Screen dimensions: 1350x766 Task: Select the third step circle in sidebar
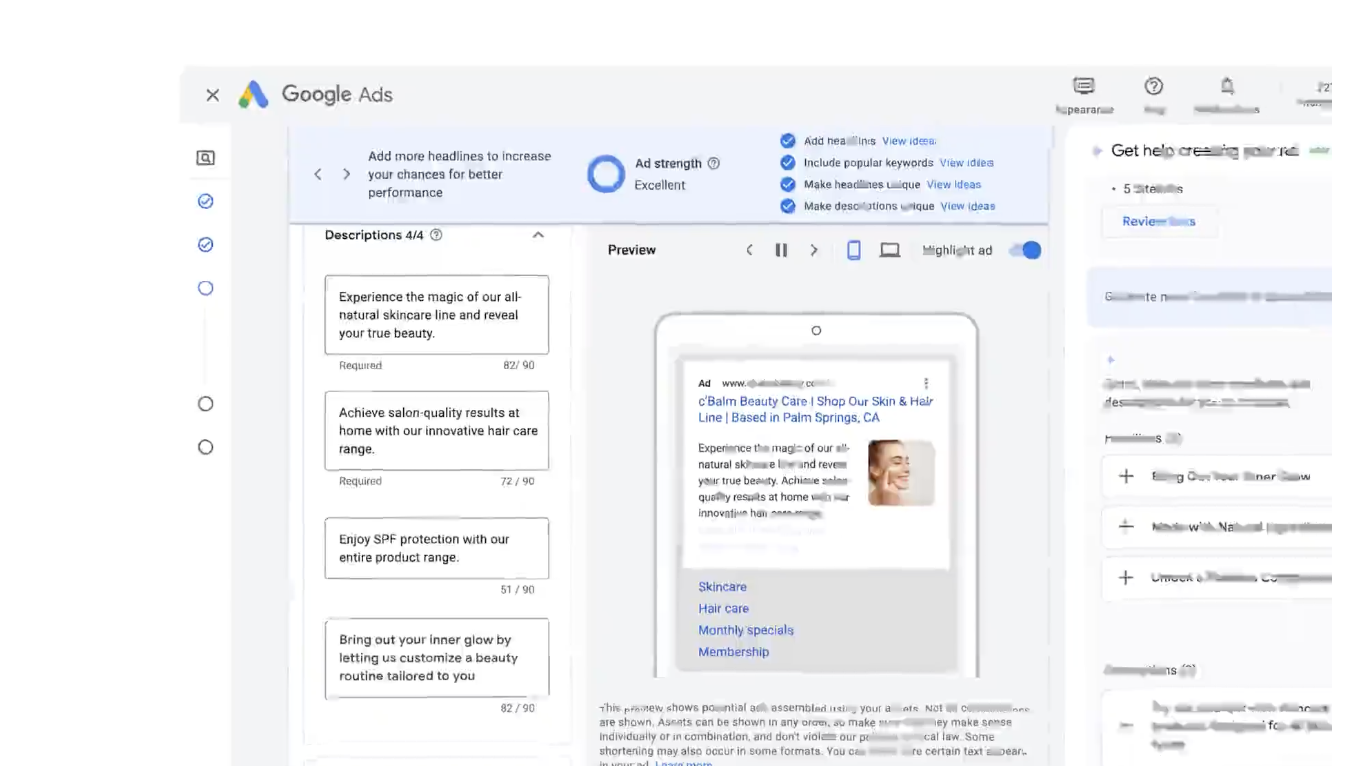tap(205, 288)
